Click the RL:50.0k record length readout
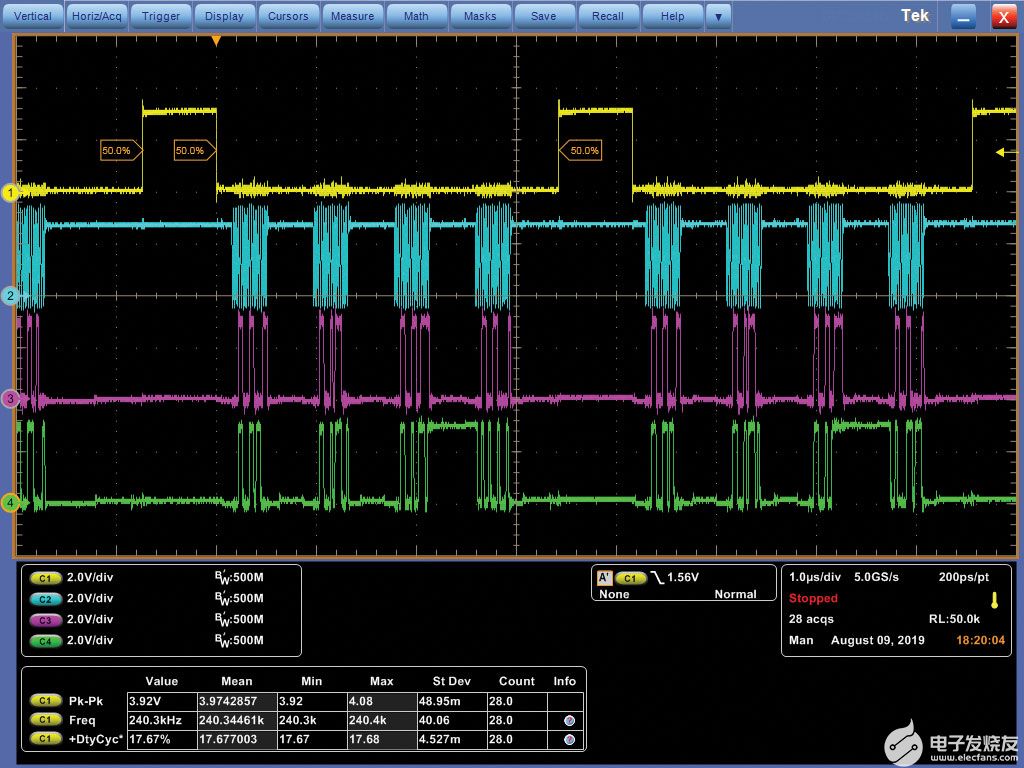Screen dimensions: 1024x768 click(955, 619)
